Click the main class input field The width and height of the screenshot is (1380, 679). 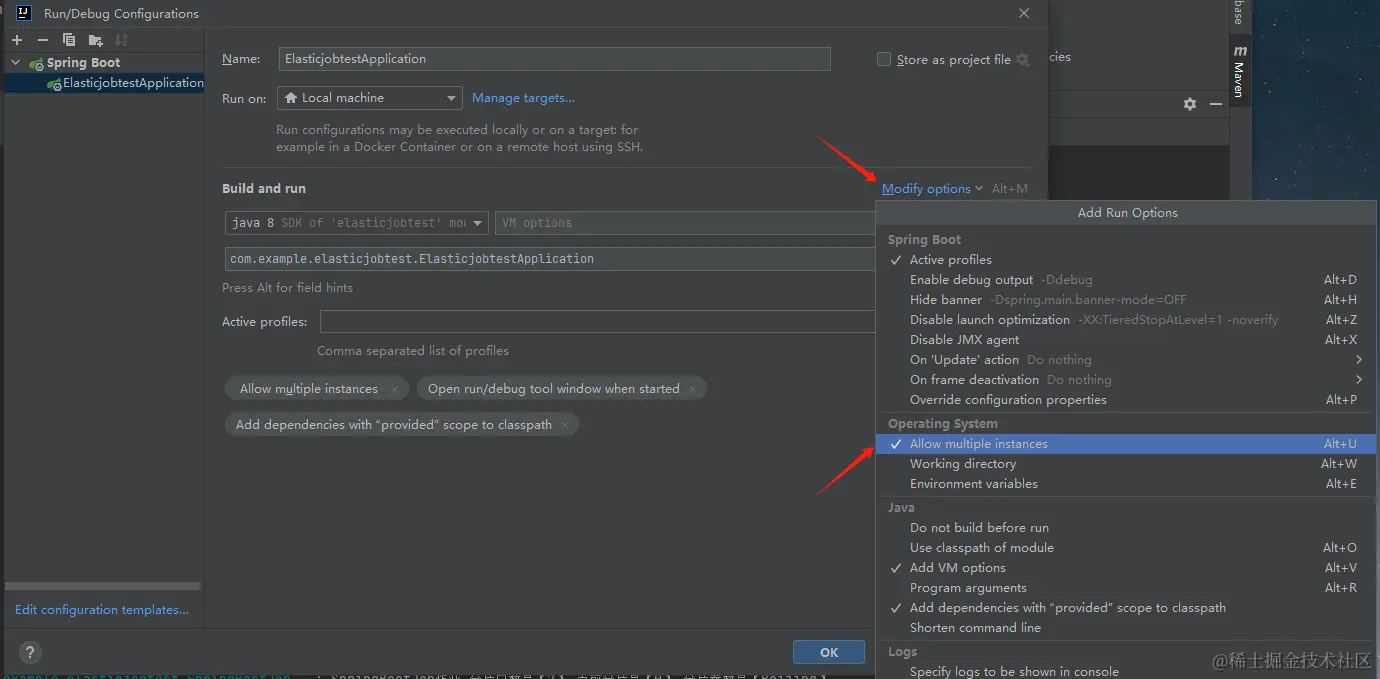(551, 259)
